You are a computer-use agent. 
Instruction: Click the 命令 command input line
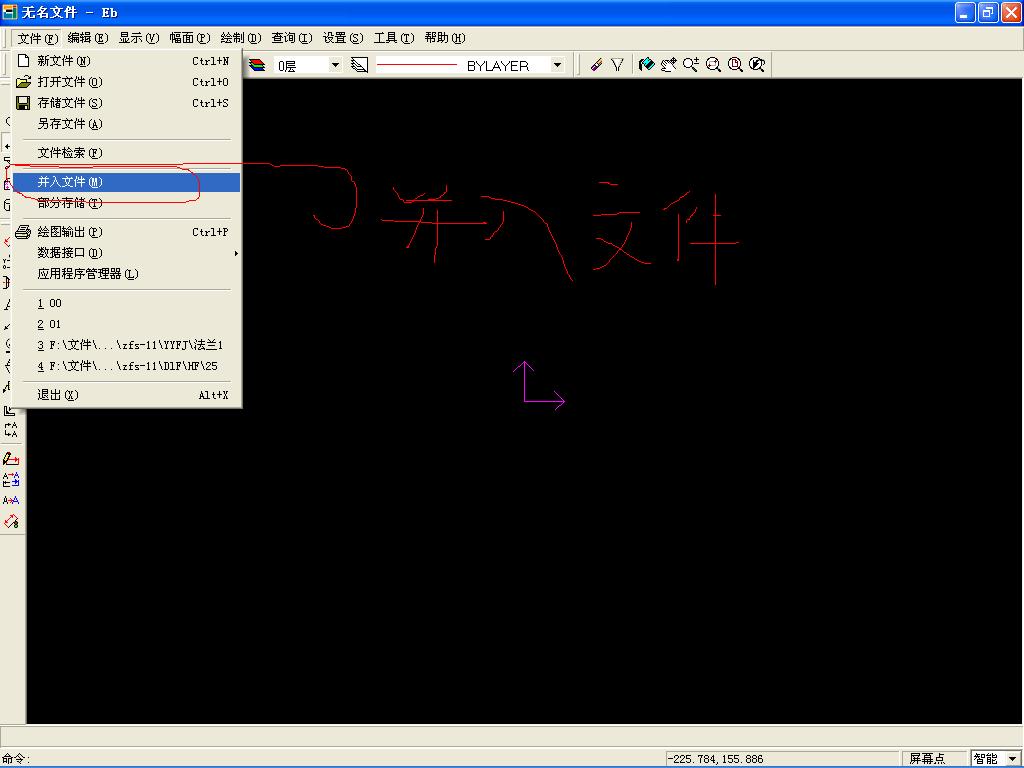tap(332, 758)
